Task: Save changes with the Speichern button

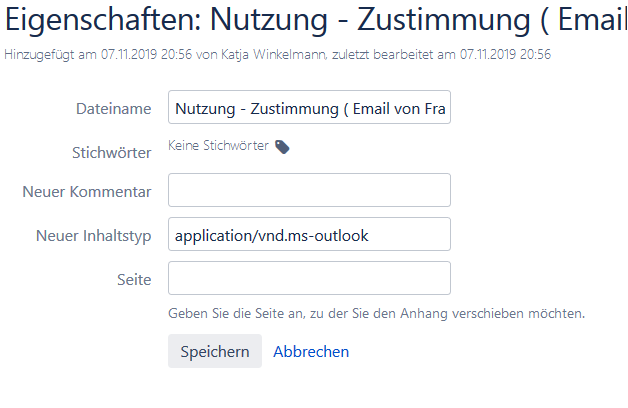Action: pyautogui.click(x=215, y=351)
